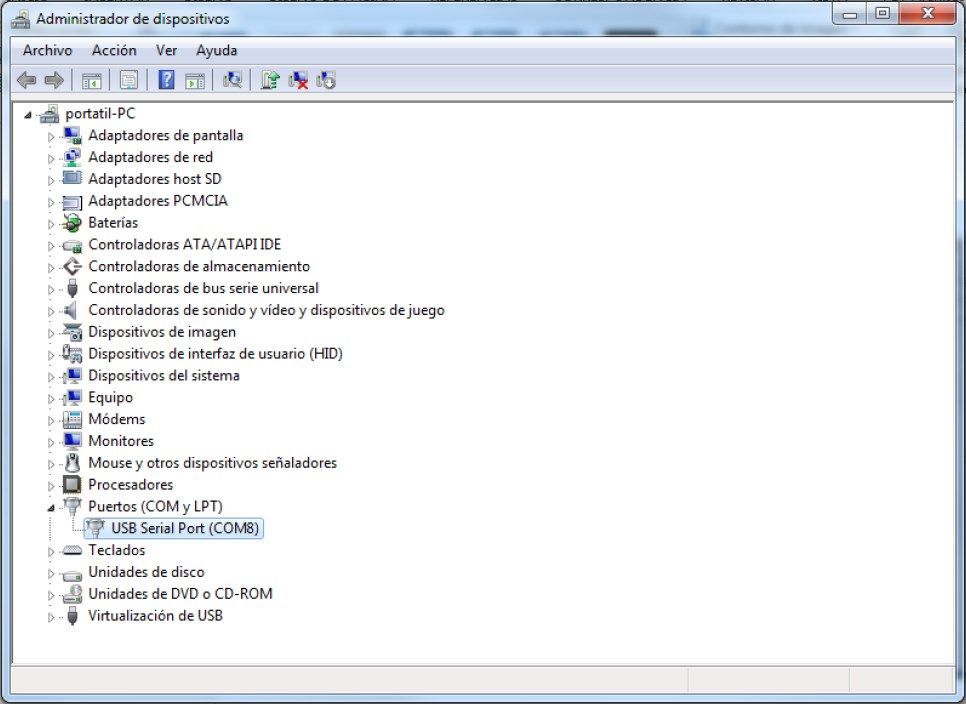This screenshot has width=966, height=704.
Task: Click the Uninstall device red X icon
Action: [298, 80]
